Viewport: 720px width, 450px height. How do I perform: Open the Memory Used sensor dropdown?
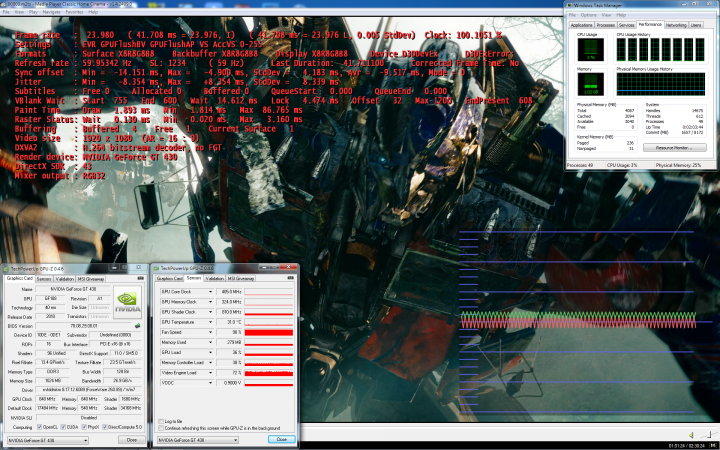pyautogui.click(x=210, y=342)
